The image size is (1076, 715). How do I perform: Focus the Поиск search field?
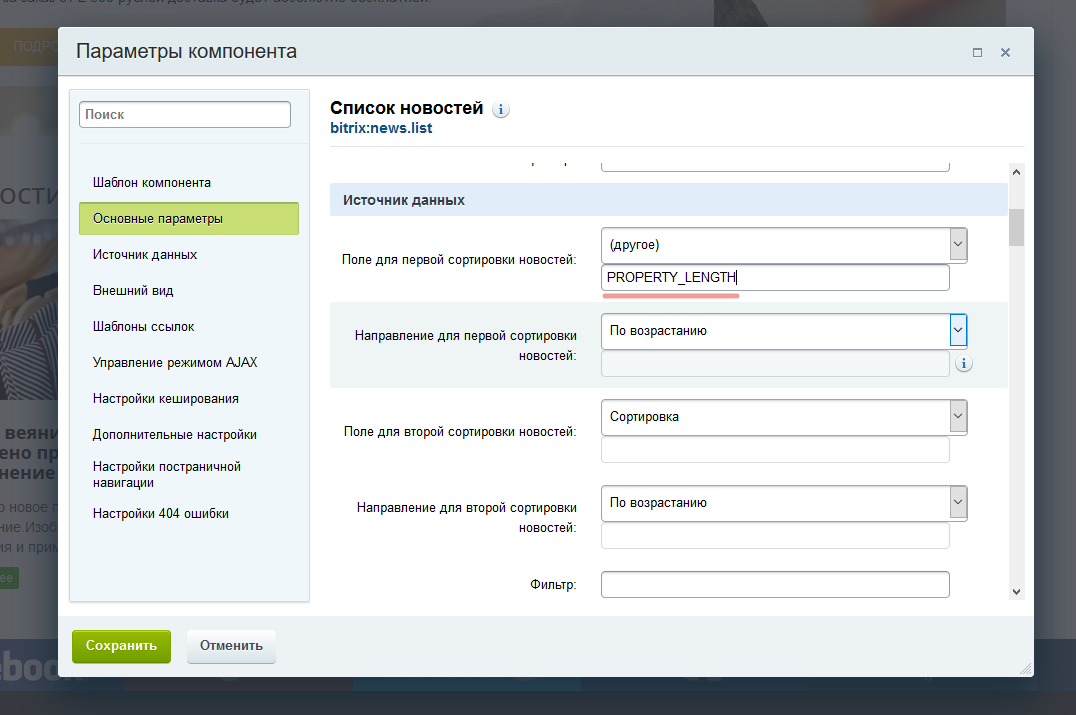[x=185, y=115]
